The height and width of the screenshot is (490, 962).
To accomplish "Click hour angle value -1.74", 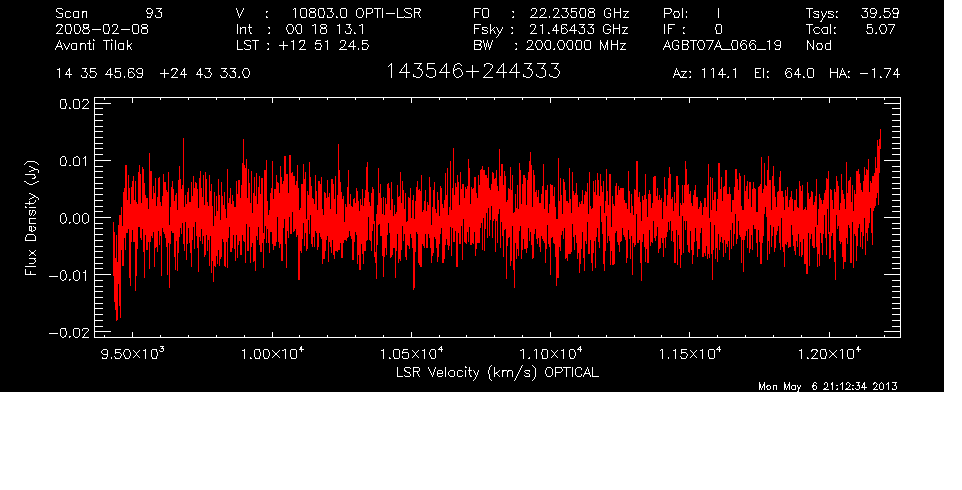I will (879, 74).
